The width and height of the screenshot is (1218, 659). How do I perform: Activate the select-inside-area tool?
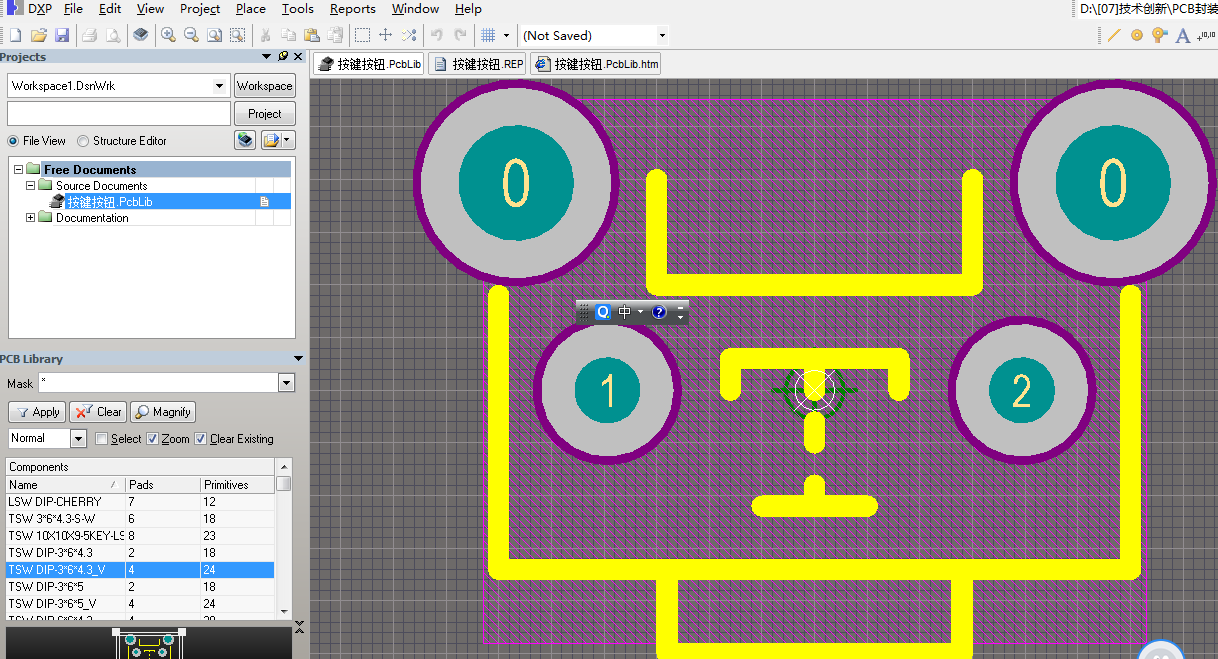[x=362, y=35]
